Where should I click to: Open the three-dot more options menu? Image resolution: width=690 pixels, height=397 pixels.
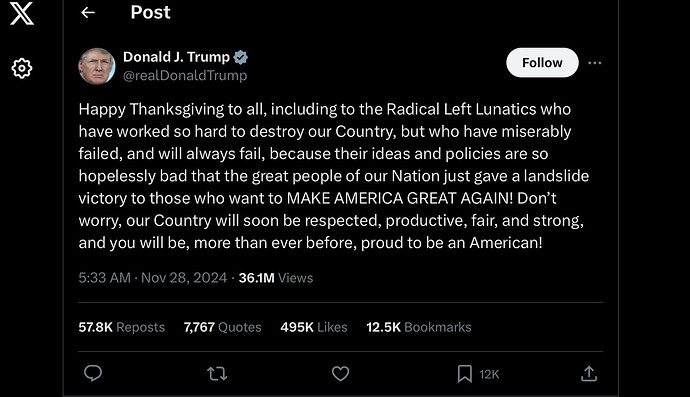595,63
